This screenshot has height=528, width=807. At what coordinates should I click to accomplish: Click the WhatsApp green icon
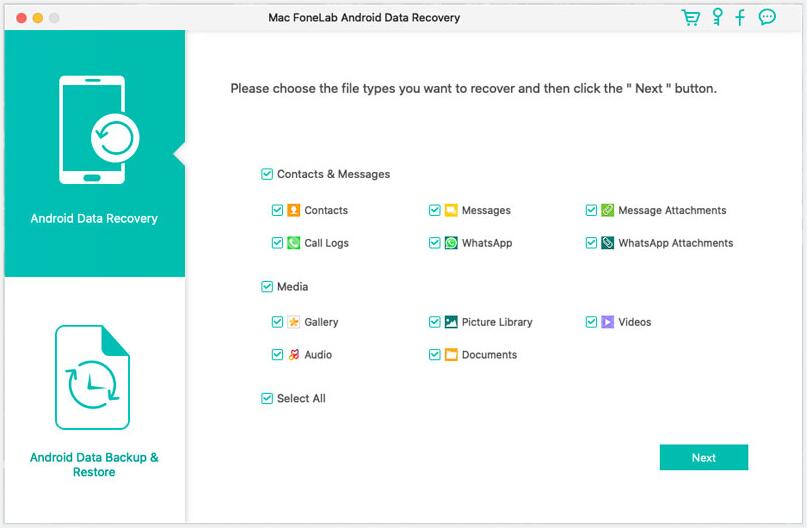451,243
